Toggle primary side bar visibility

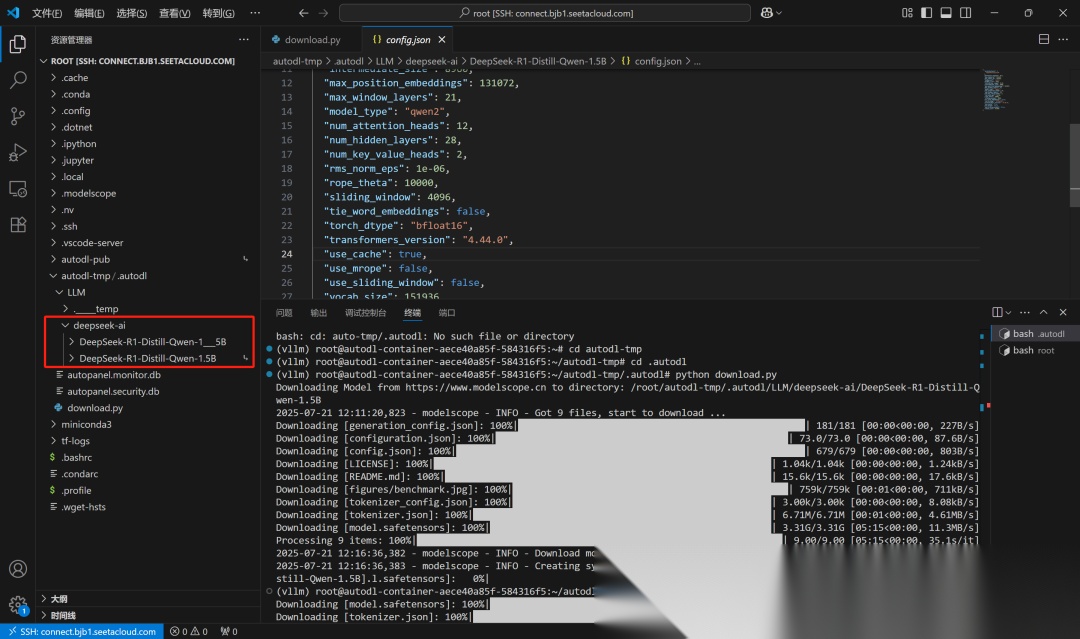tap(926, 13)
